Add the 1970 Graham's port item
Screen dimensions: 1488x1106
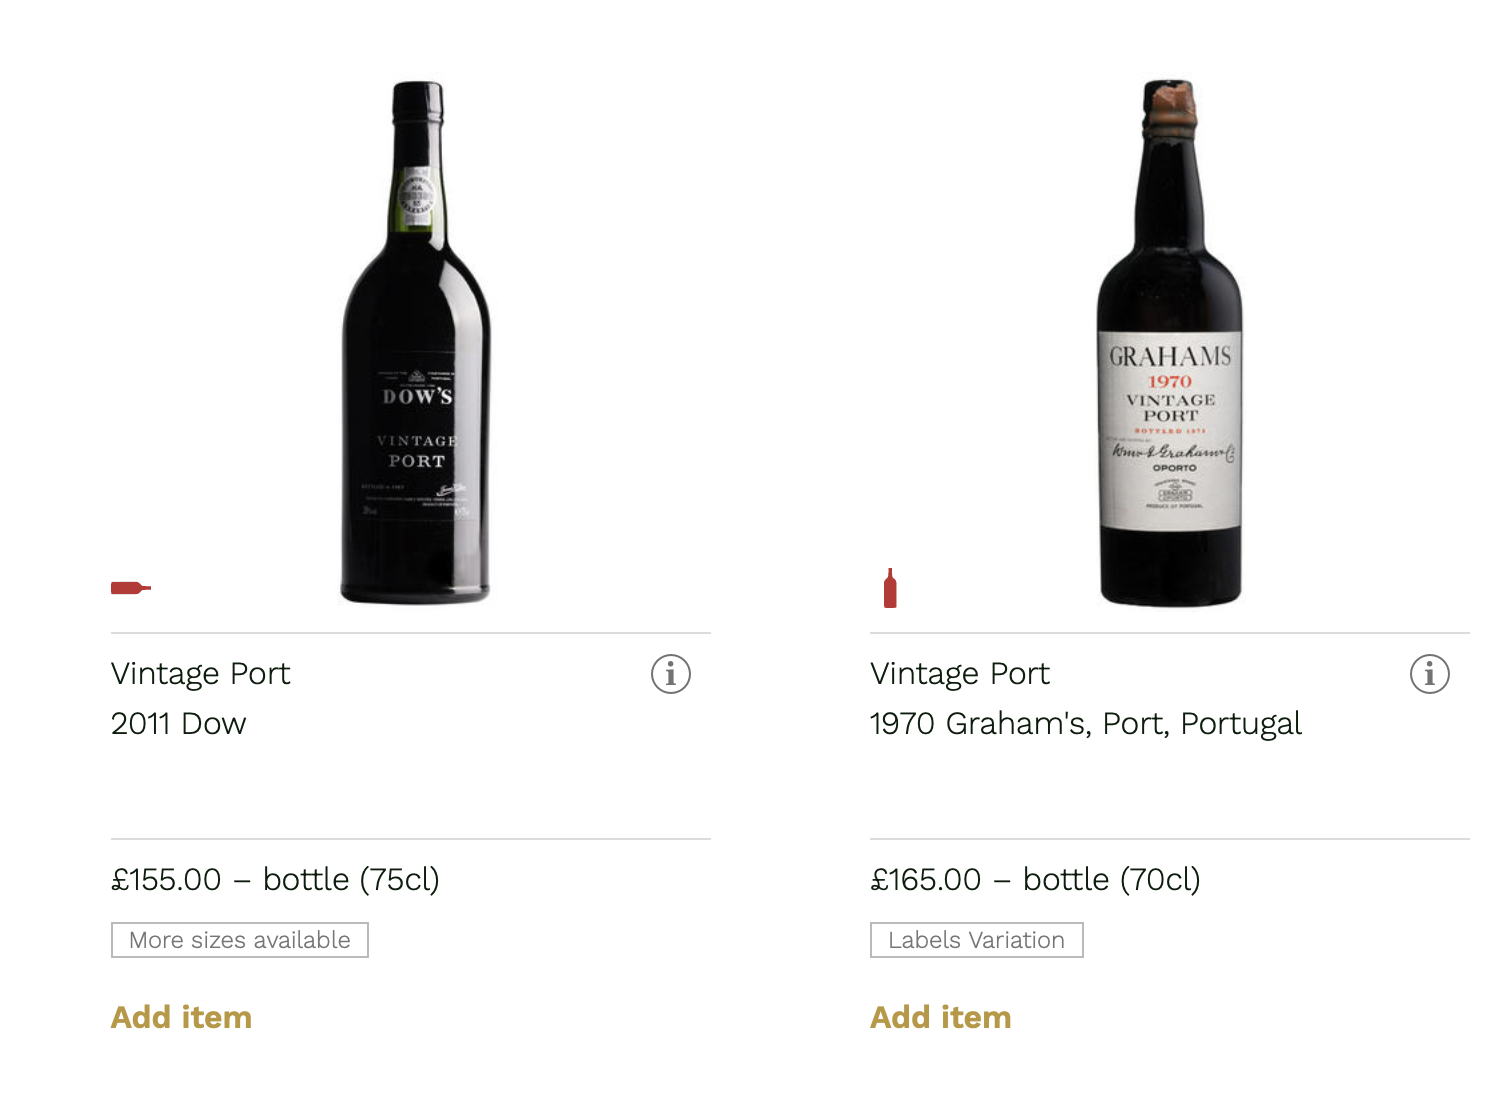click(x=940, y=1017)
